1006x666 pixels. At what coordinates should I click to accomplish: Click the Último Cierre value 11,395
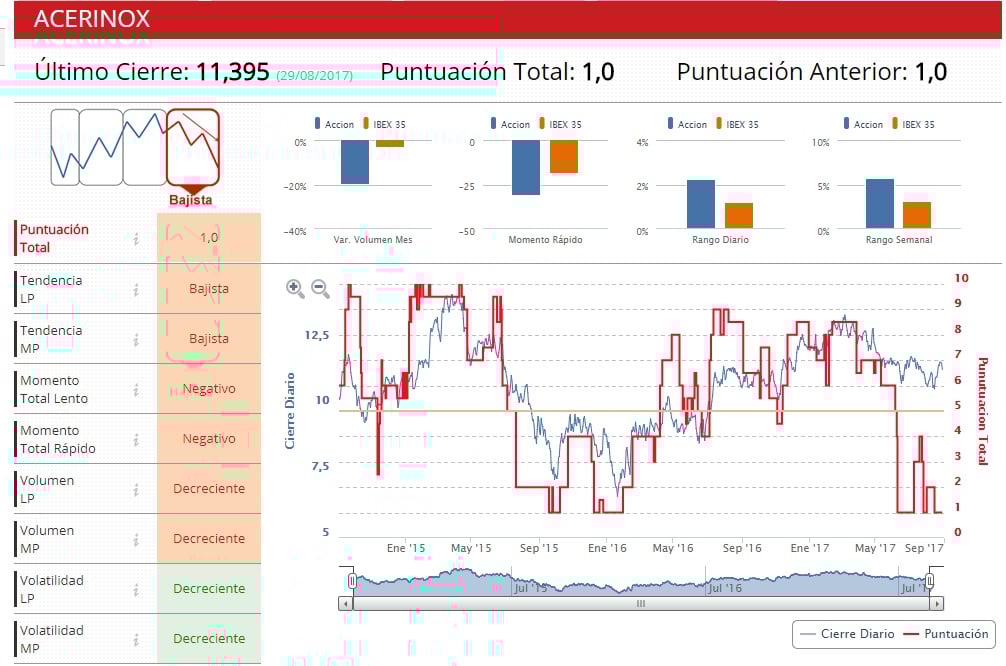pyautogui.click(x=233, y=72)
